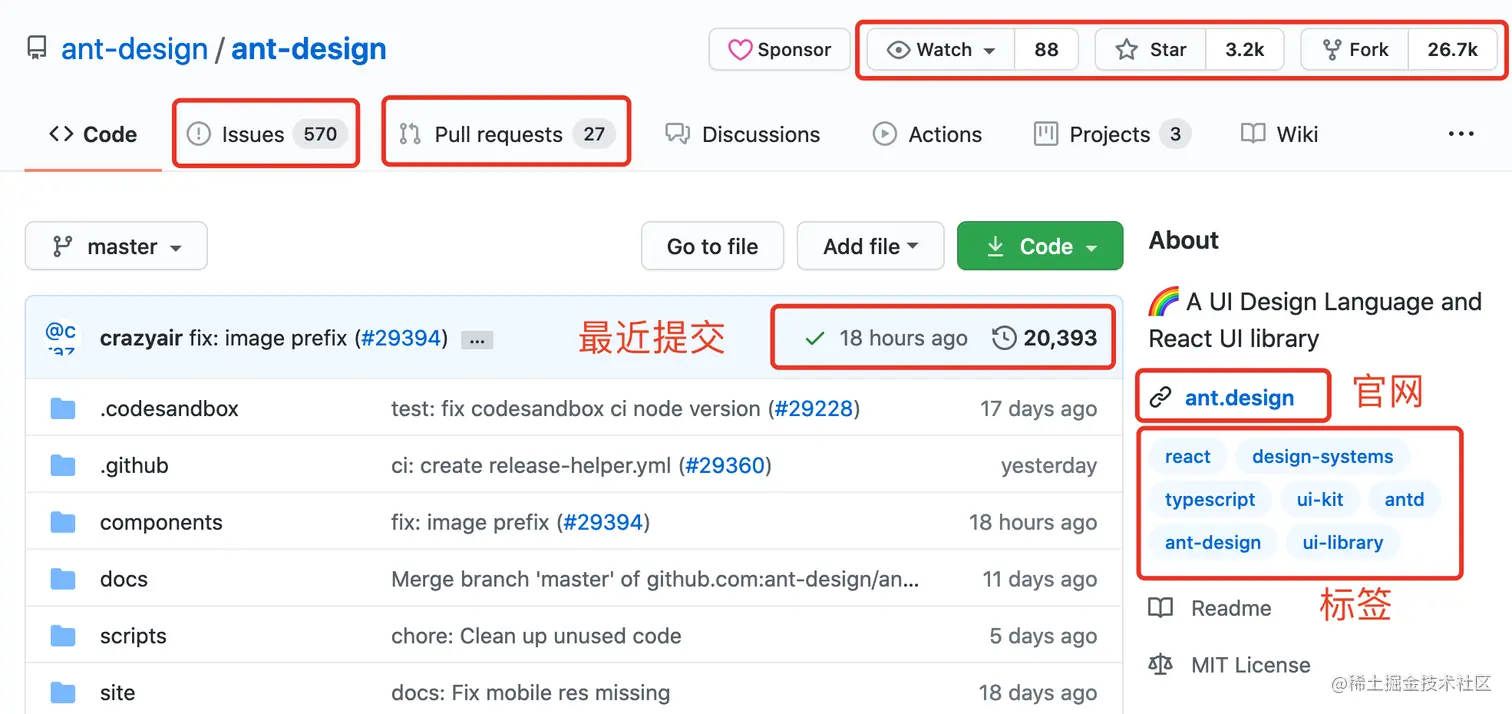Click the .codesandbox folder icon
The image size is (1512, 714).
click(x=63, y=408)
